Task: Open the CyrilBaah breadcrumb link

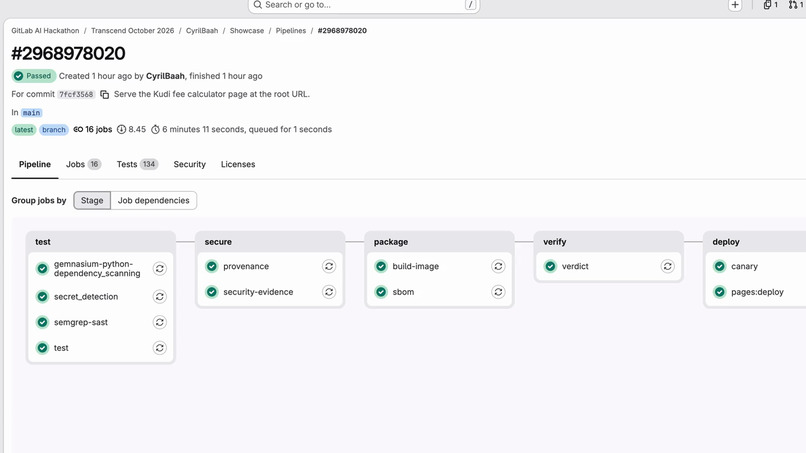Action: [x=202, y=31]
